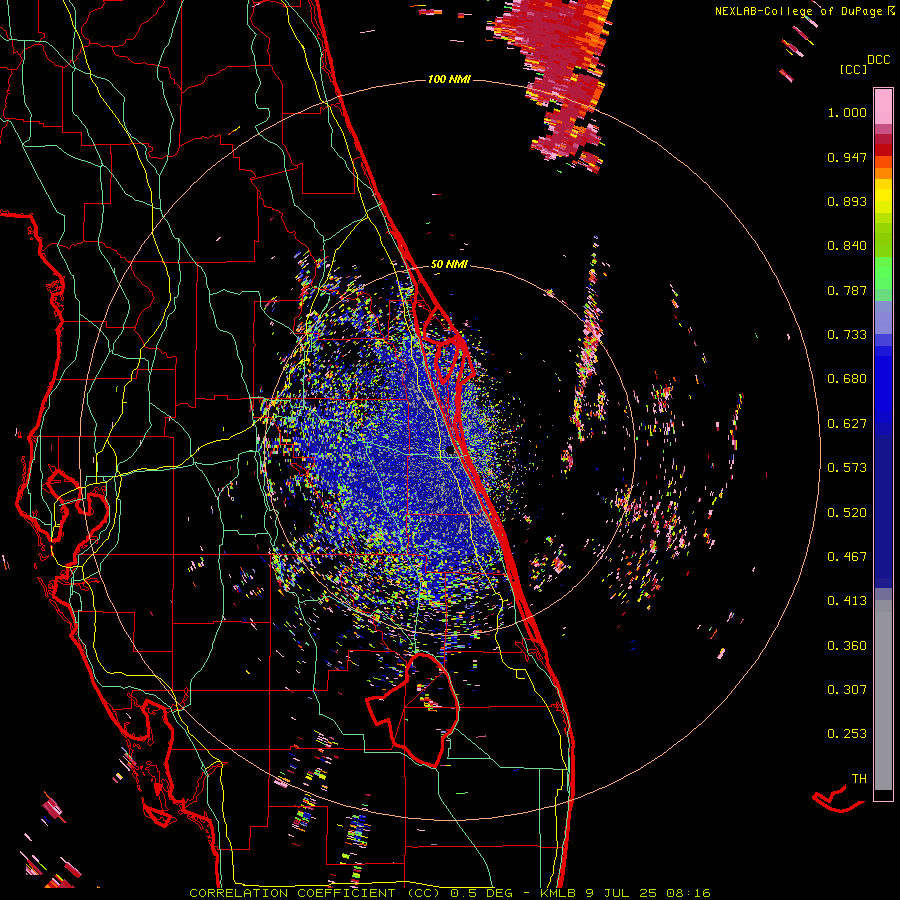This screenshot has height=900, width=900.
Task: Click the DCC product label
Action: 879,60
